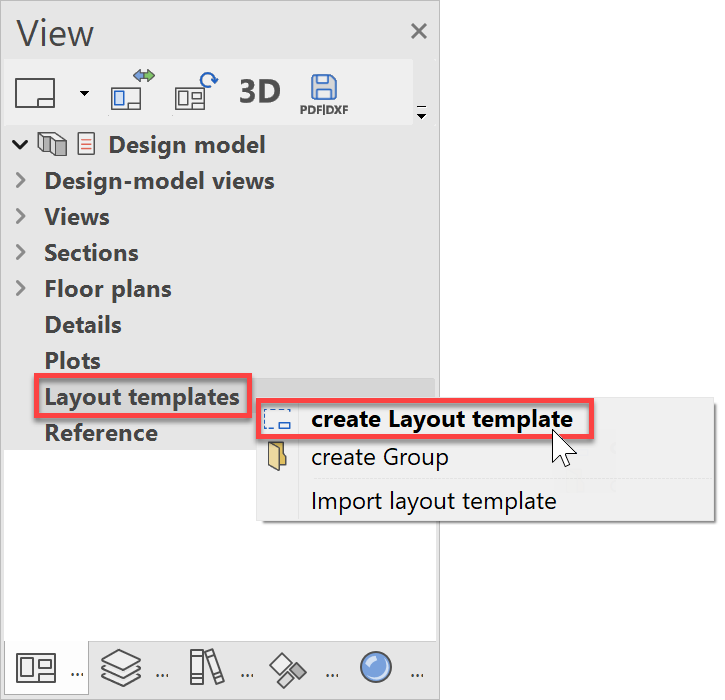This screenshot has height=700, width=725.
Task: Switch to the Library books panel tab
Action: [x=207, y=667]
